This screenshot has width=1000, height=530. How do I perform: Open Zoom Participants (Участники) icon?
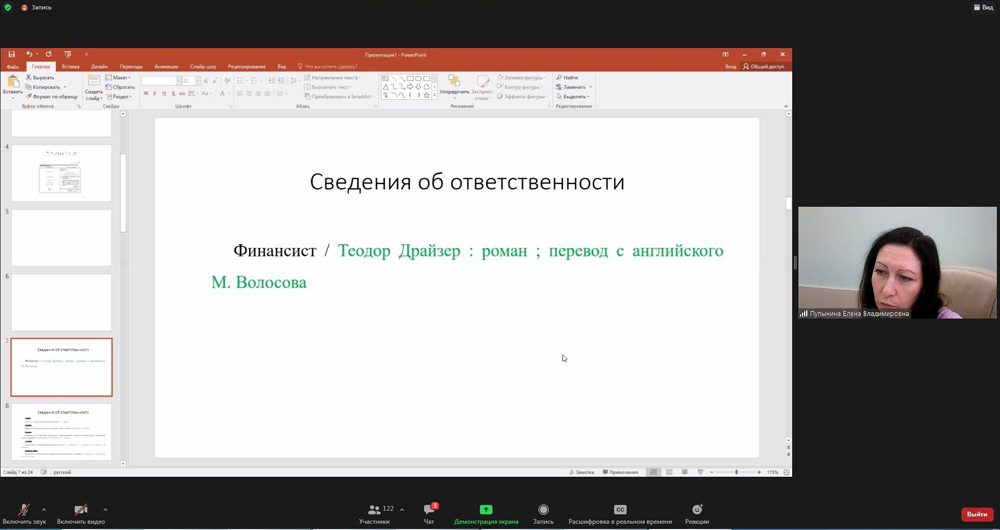374,510
